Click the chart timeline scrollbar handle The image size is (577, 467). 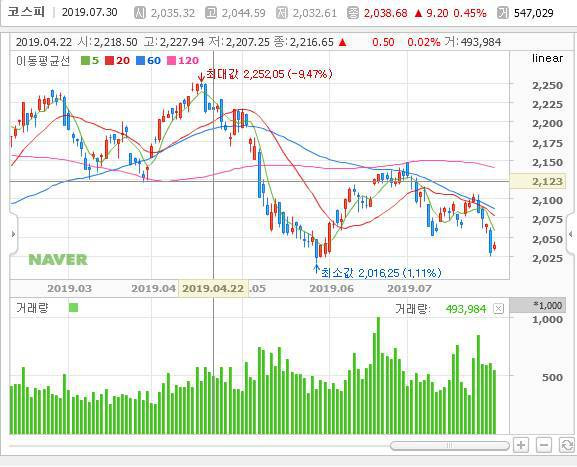coord(449,446)
